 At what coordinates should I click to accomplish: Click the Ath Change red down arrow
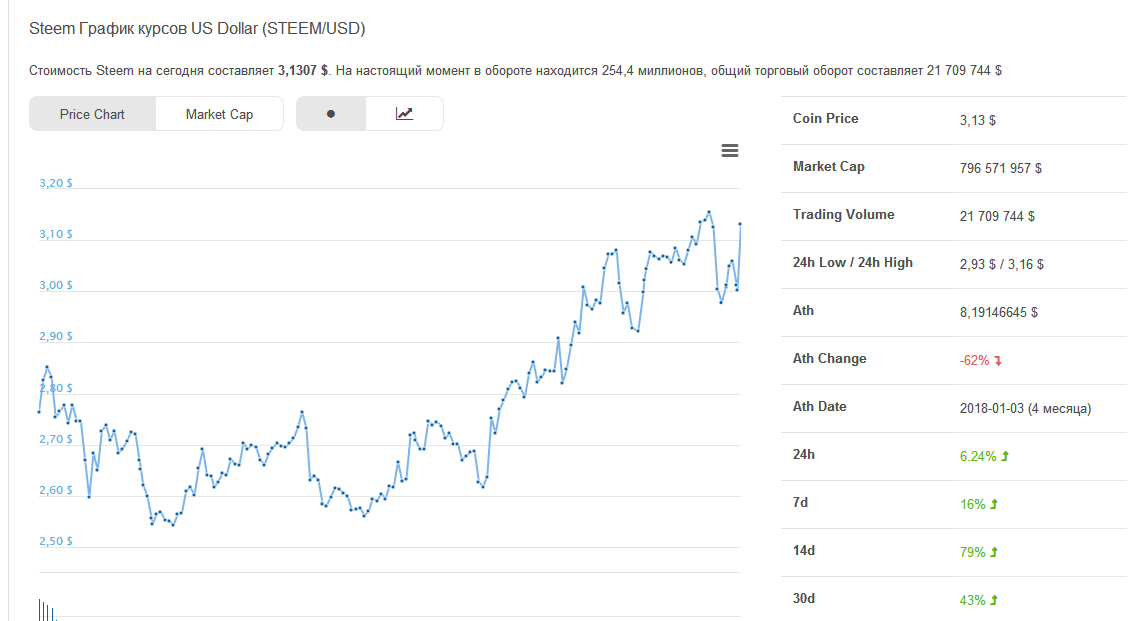pyautogui.click(x=998, y=361)
